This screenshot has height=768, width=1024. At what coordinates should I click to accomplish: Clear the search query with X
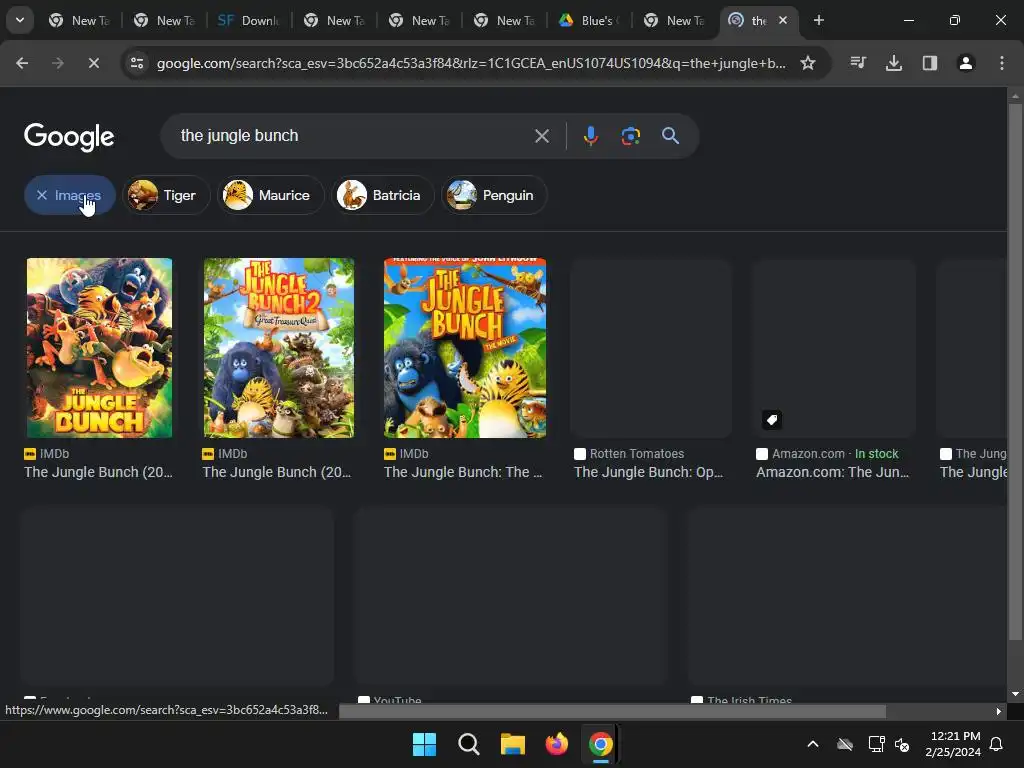(542, 136)
